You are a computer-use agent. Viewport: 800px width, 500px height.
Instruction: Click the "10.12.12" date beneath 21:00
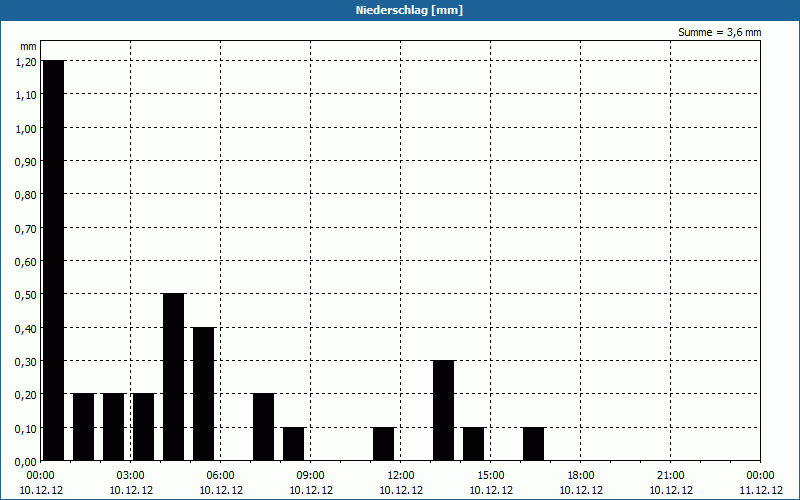(670, 490)
